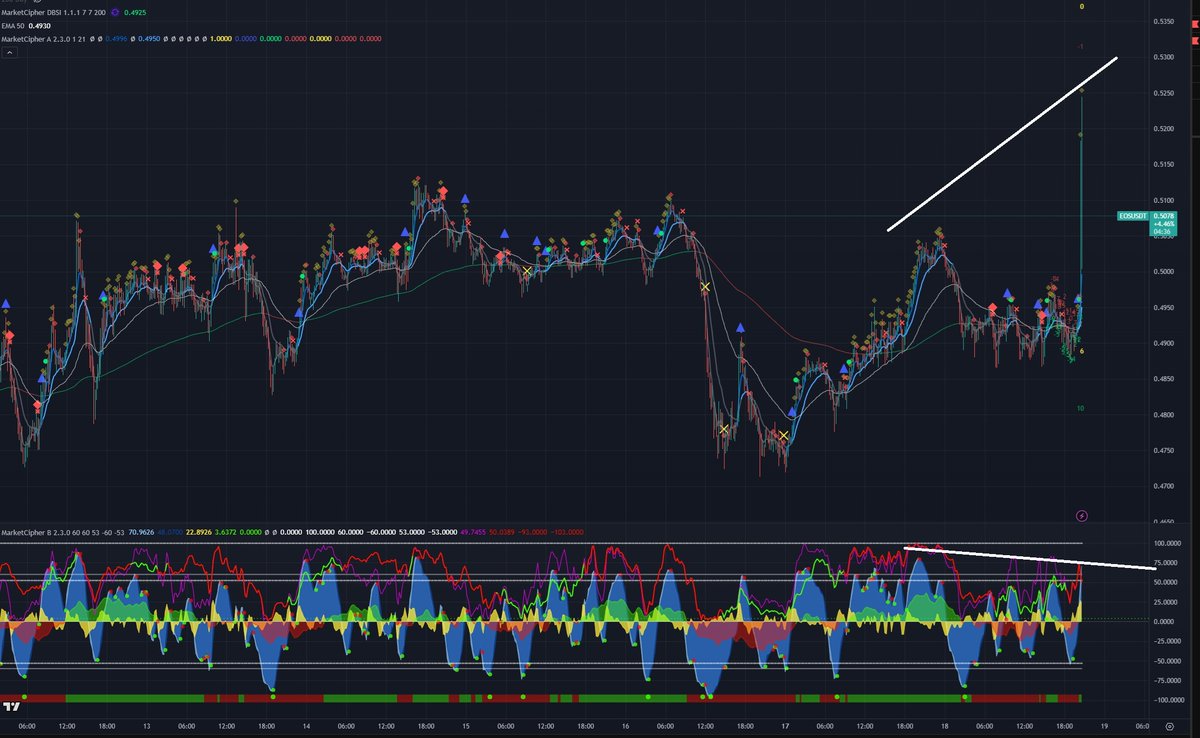
Task: Click the 04:36 candle countdown
Action: pos(1164,230)
